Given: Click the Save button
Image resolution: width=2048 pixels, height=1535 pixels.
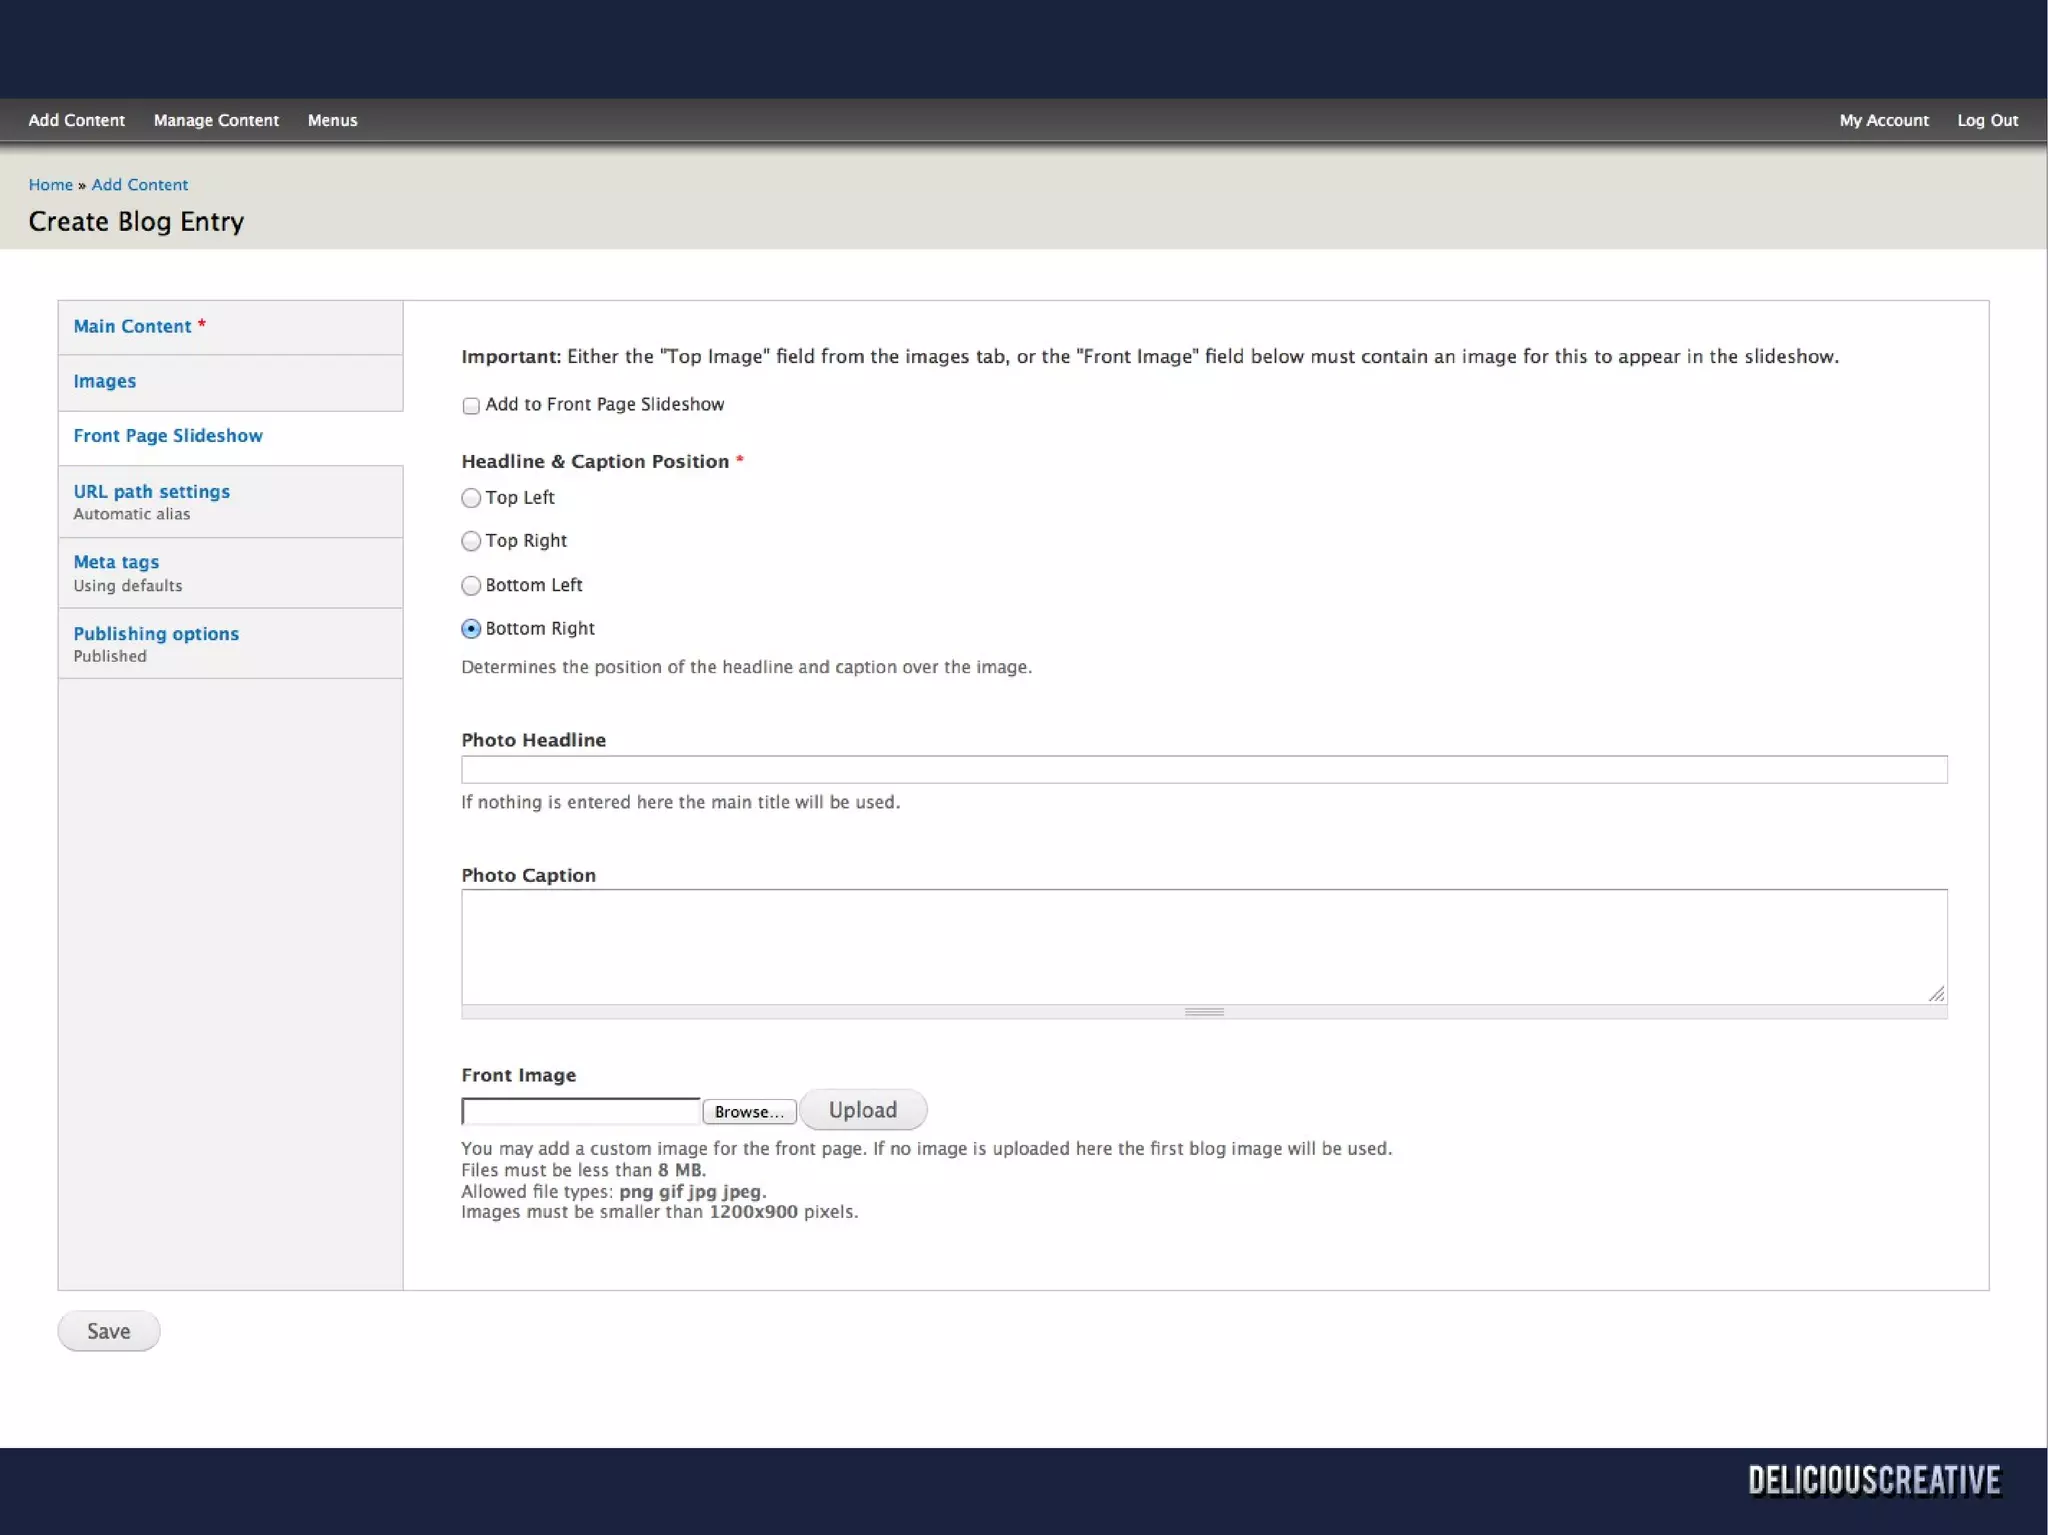Looking at the screenshot, I should coord(108,1331).
